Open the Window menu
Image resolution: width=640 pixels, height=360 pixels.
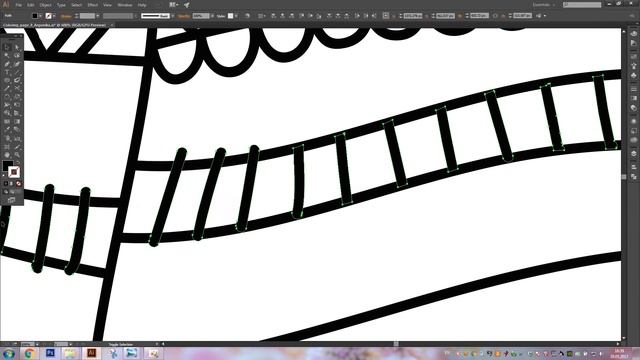coord(125,5)
